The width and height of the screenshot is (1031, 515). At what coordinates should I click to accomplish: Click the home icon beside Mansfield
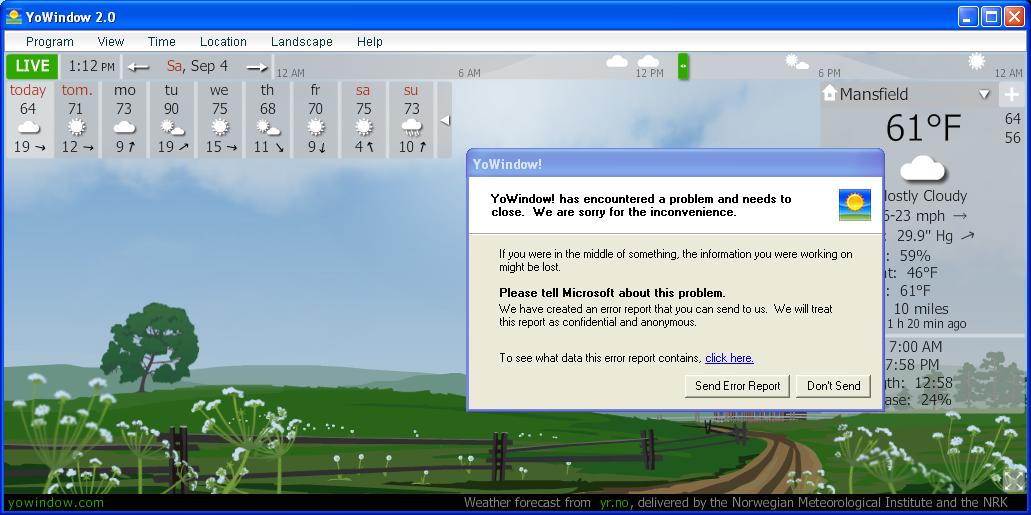tap(829, 93)
